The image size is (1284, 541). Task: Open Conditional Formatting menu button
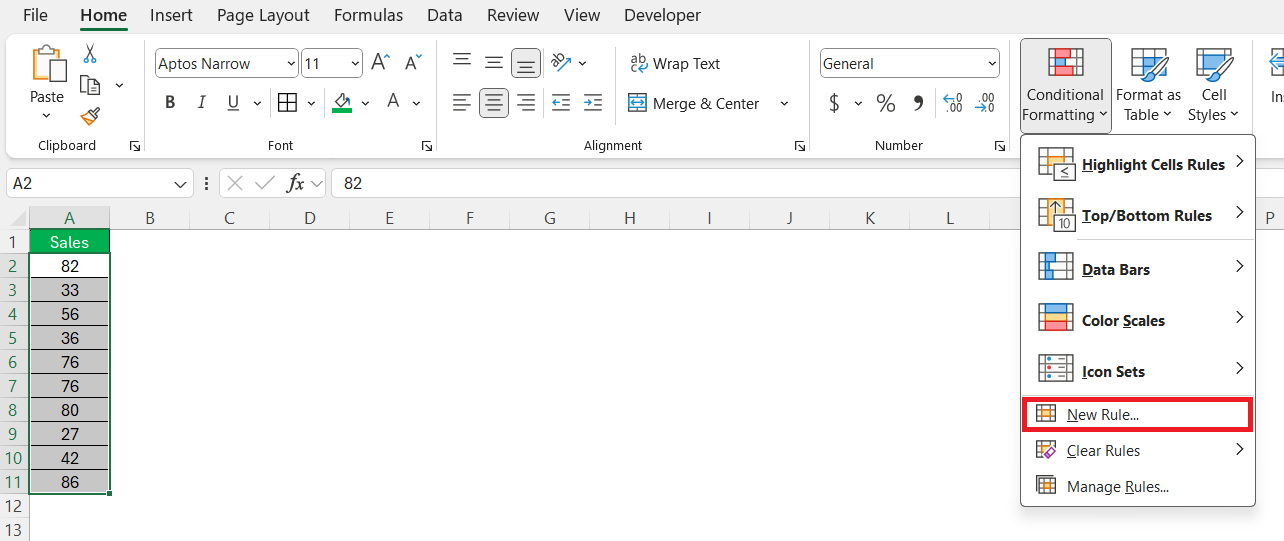pos(1066,85)
